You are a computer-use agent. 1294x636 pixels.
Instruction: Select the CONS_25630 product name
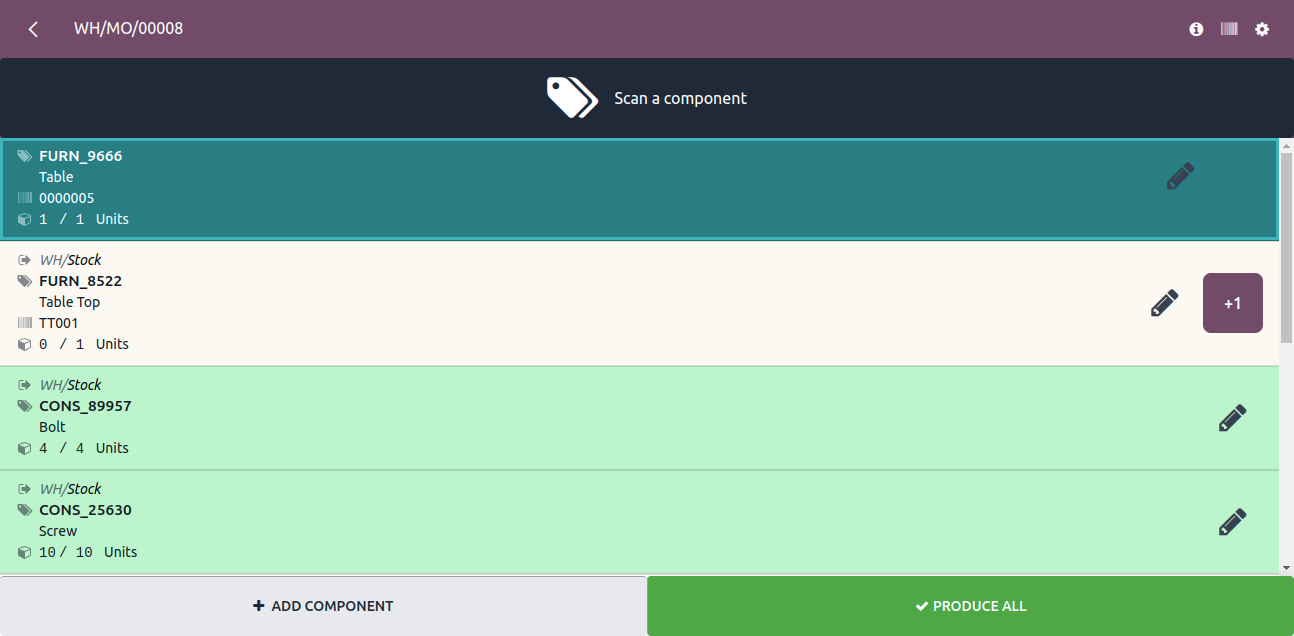(x=85, y=510)
